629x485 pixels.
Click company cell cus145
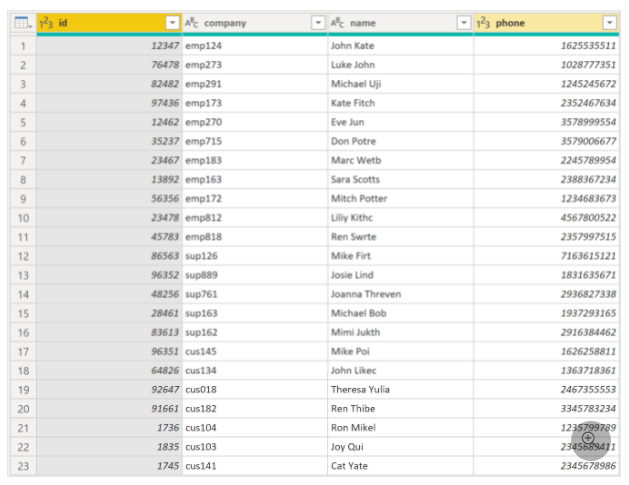255,352
